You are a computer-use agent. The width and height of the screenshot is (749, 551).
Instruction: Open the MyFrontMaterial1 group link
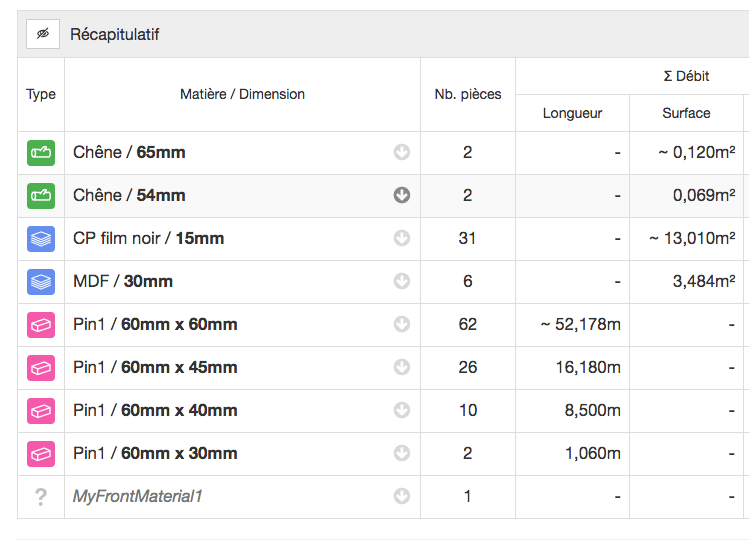coord(138,497)
